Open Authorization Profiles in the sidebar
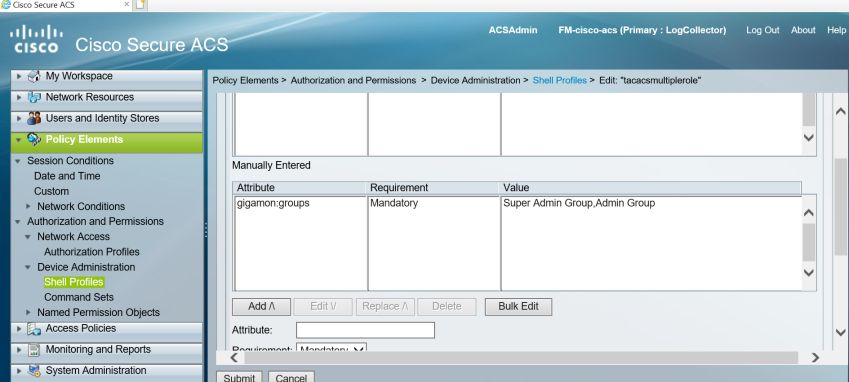The height and width of the screenshot is (382, 849). tap(92, 252)
